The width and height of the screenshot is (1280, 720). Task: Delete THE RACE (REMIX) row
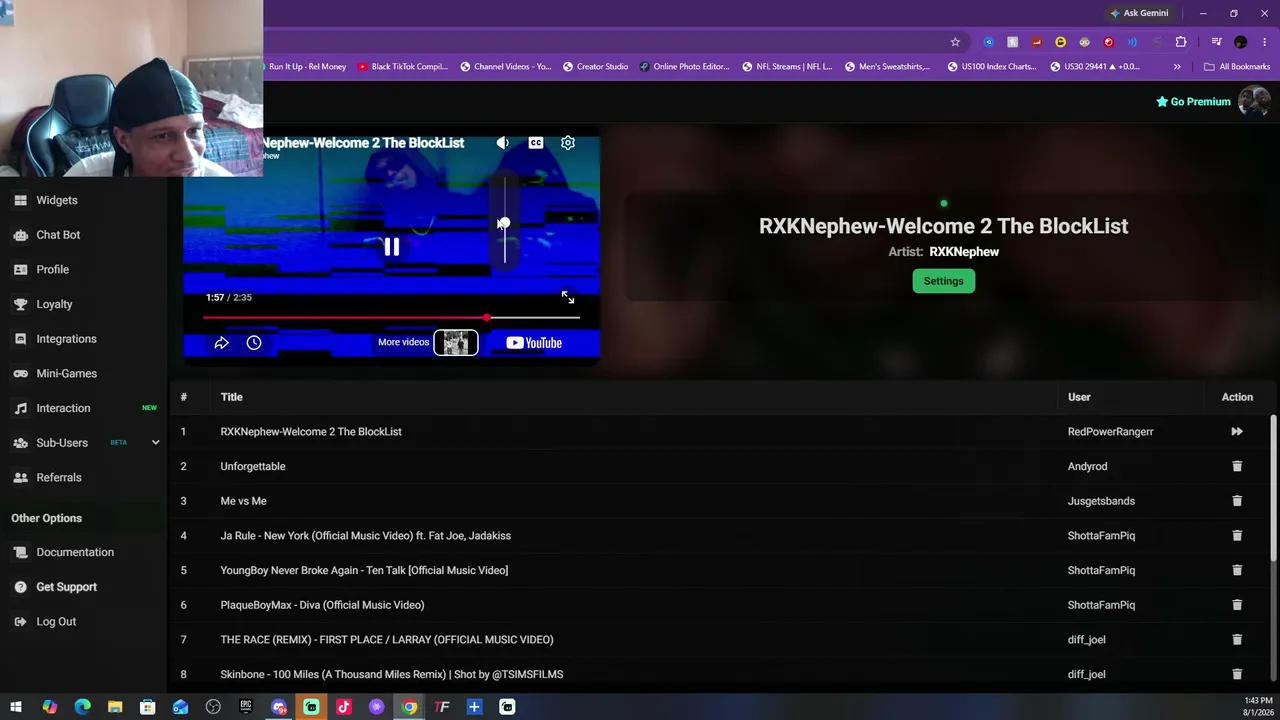[x=1237, y=640]
